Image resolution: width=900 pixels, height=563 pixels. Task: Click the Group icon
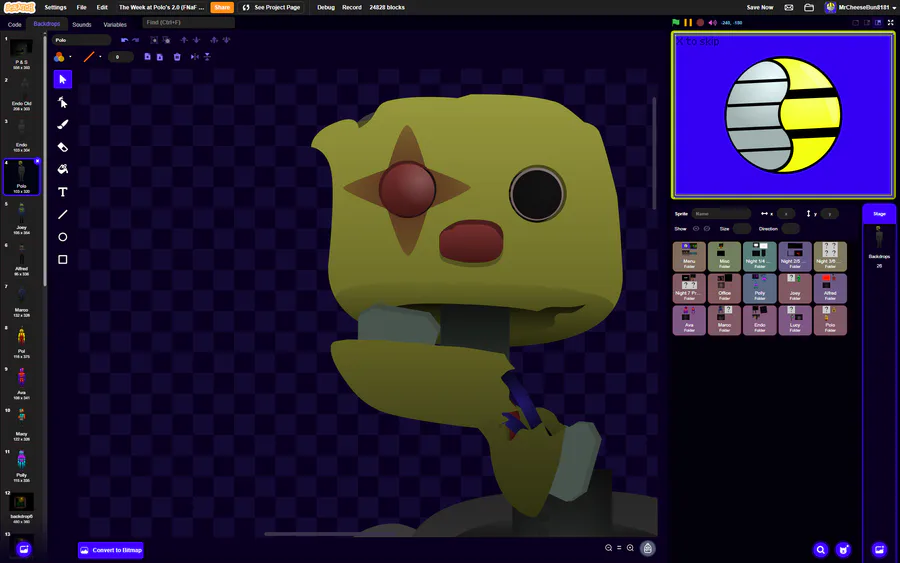(154, 40)
